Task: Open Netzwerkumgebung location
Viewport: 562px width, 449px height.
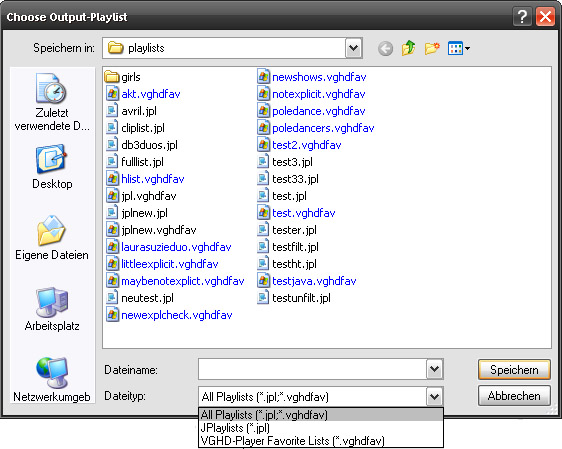Action: (x=52, y=379)
